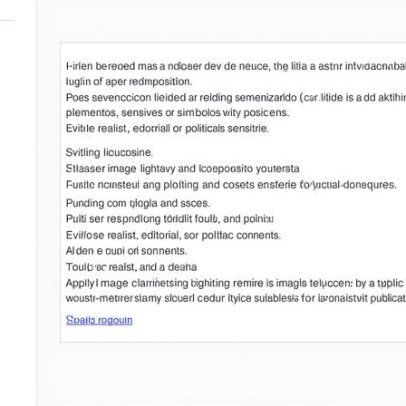Click the line "Toulb ac realst, and a deaha"
The height and width of the screenshot is (406, 406).
[131, 267]
